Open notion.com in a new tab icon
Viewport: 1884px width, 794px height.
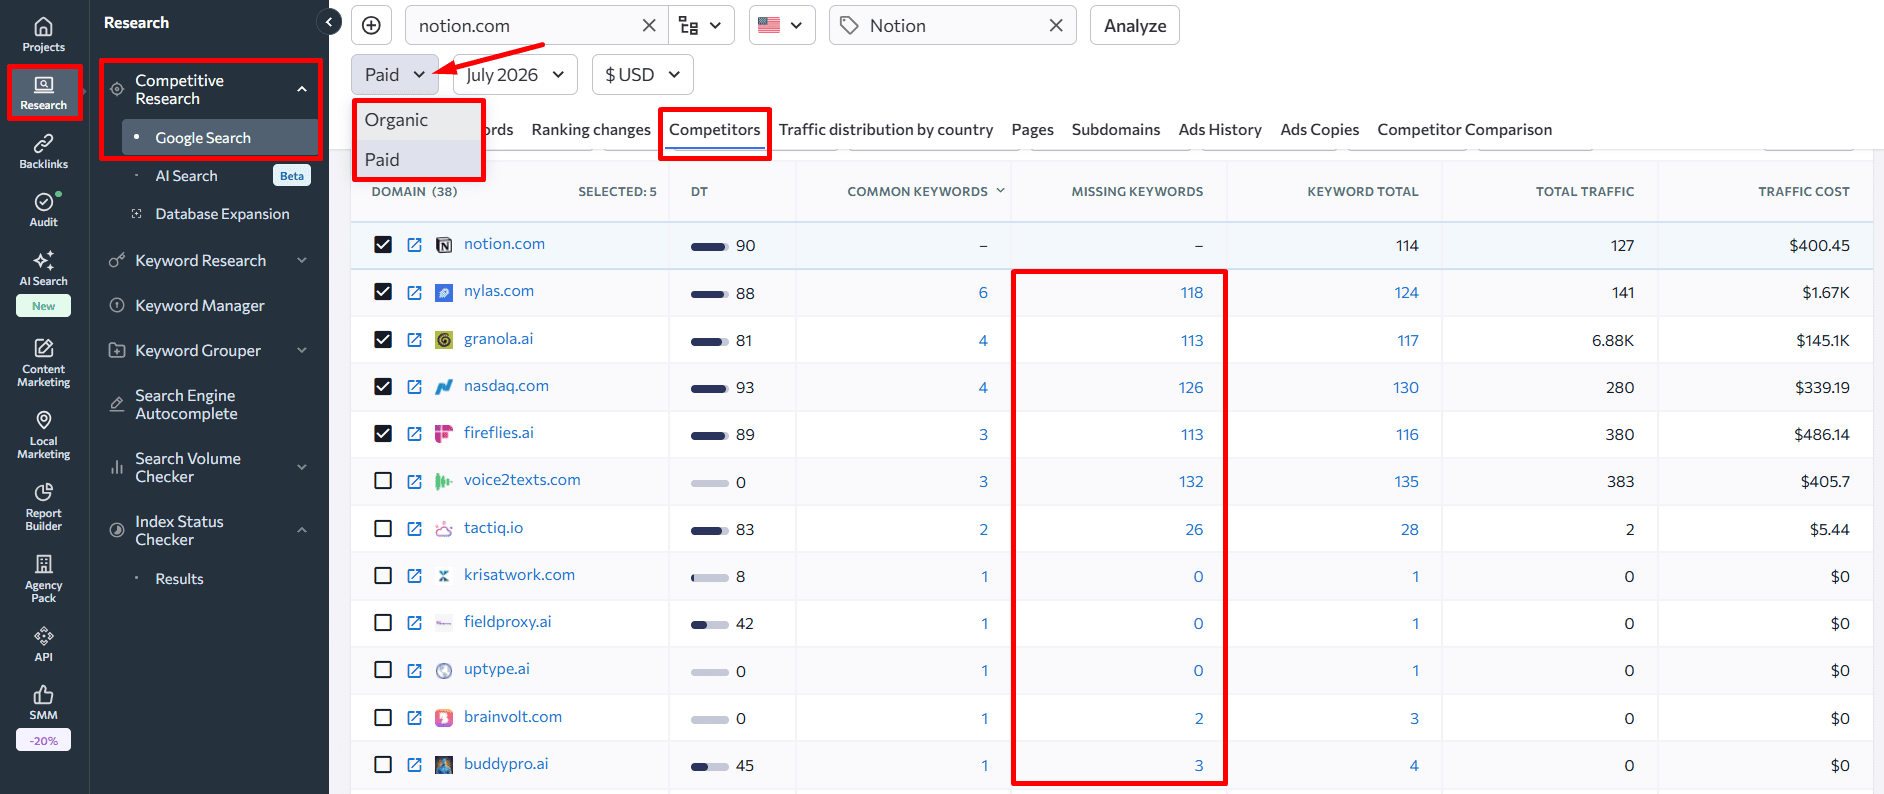click(414, 245)
